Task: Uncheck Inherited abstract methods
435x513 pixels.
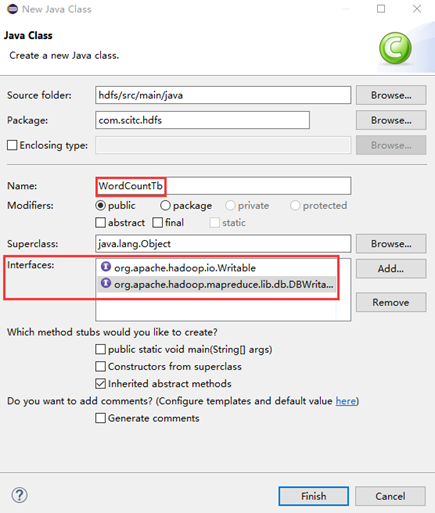Action: 100,384
